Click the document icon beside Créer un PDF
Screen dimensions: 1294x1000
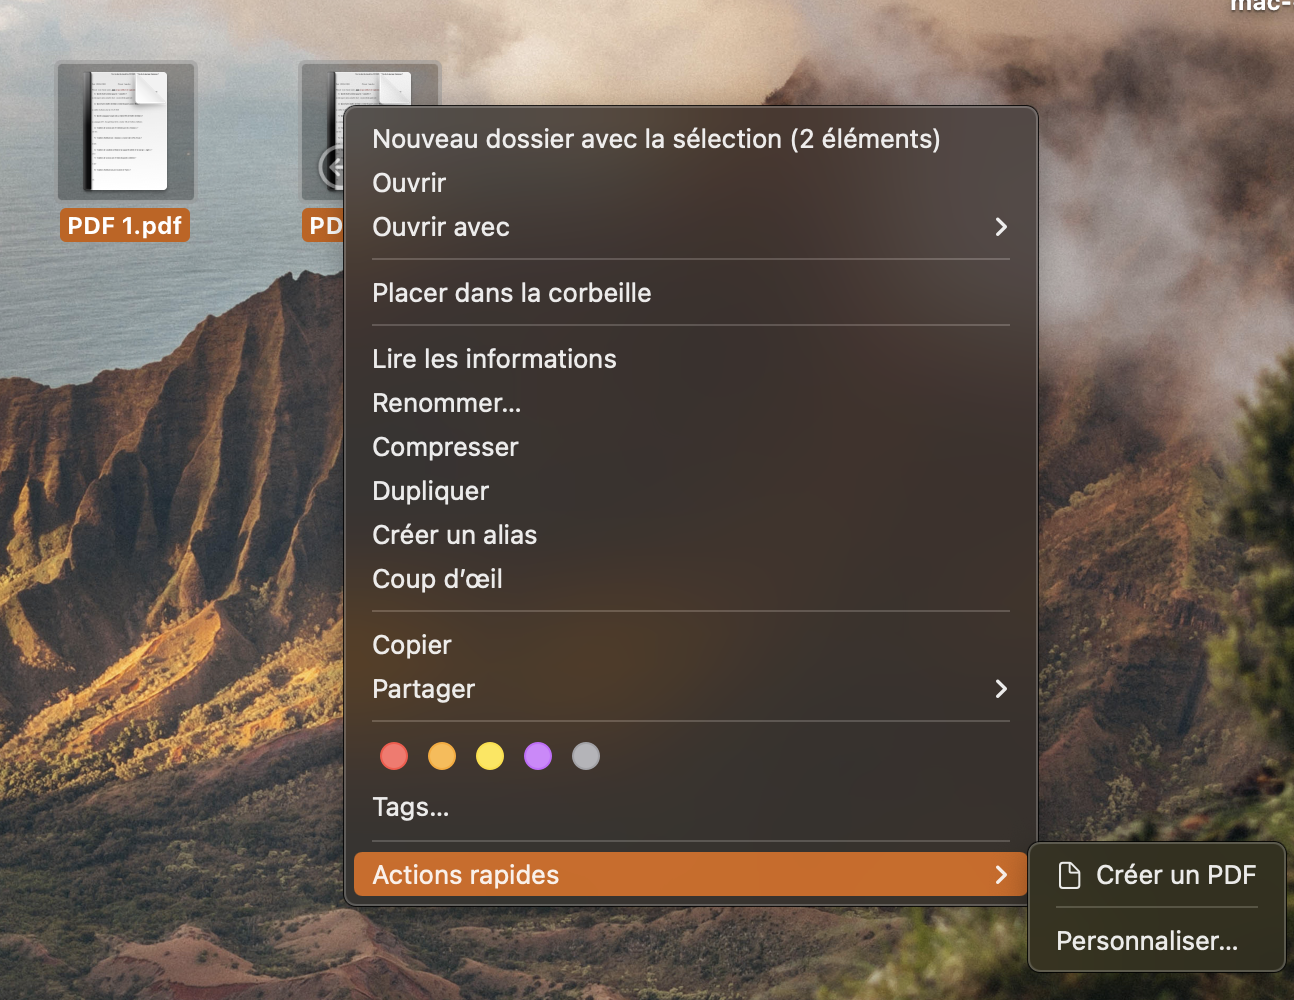[x=1070, y=875]
